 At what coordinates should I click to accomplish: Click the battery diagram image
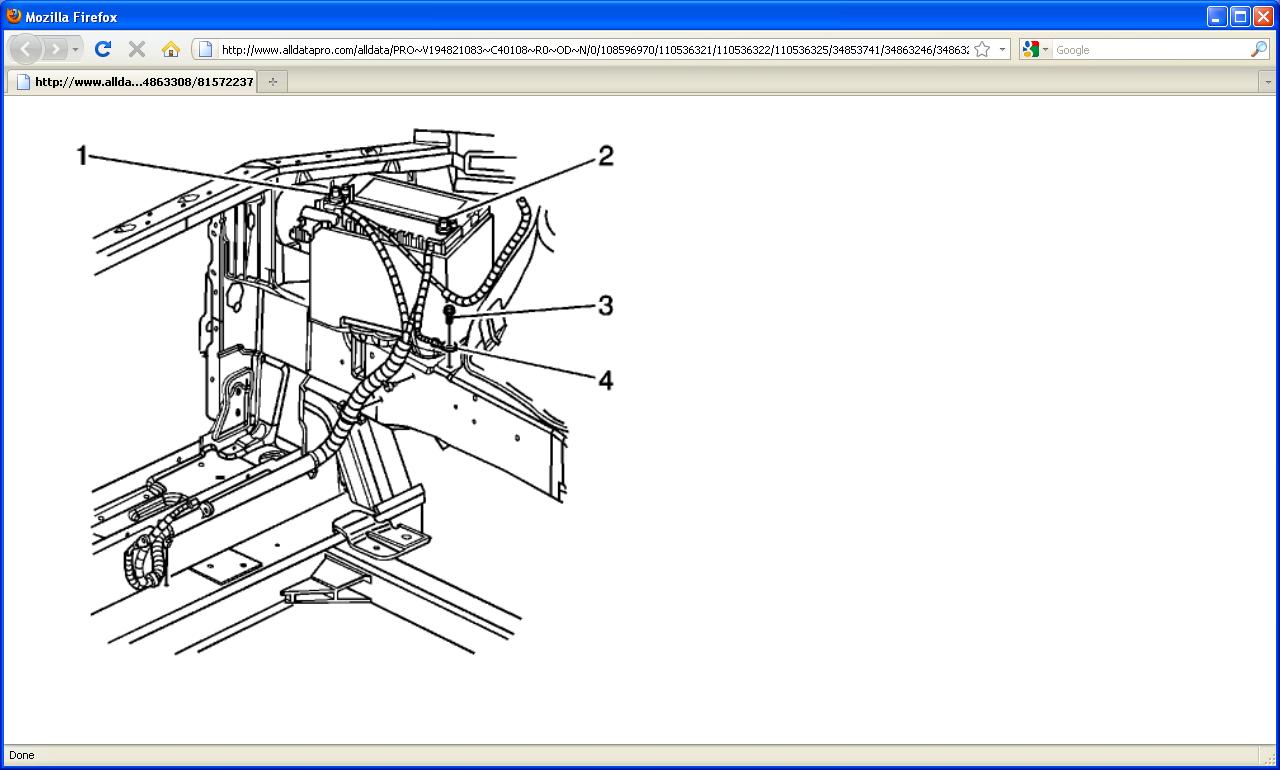[346, 391]
